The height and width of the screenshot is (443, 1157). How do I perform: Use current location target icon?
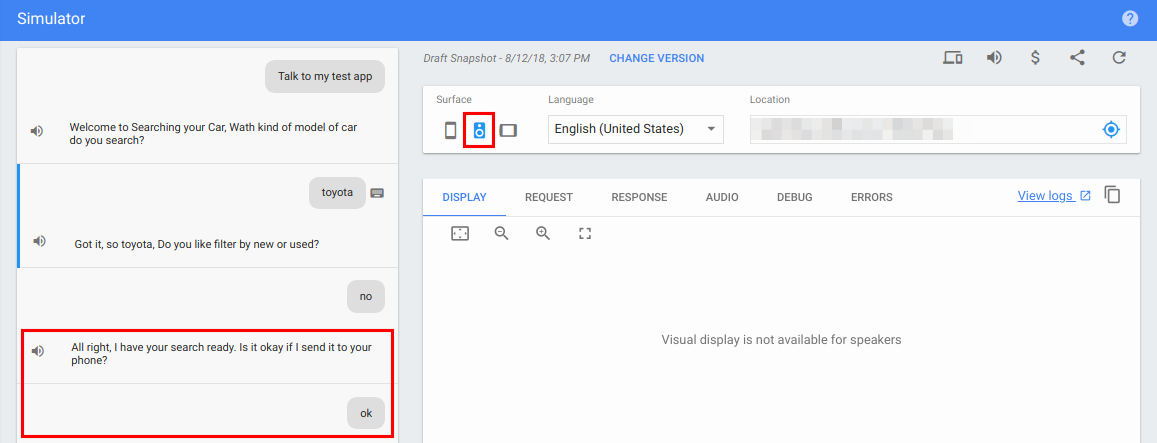pyautogui.click(x=1111, y=130)
